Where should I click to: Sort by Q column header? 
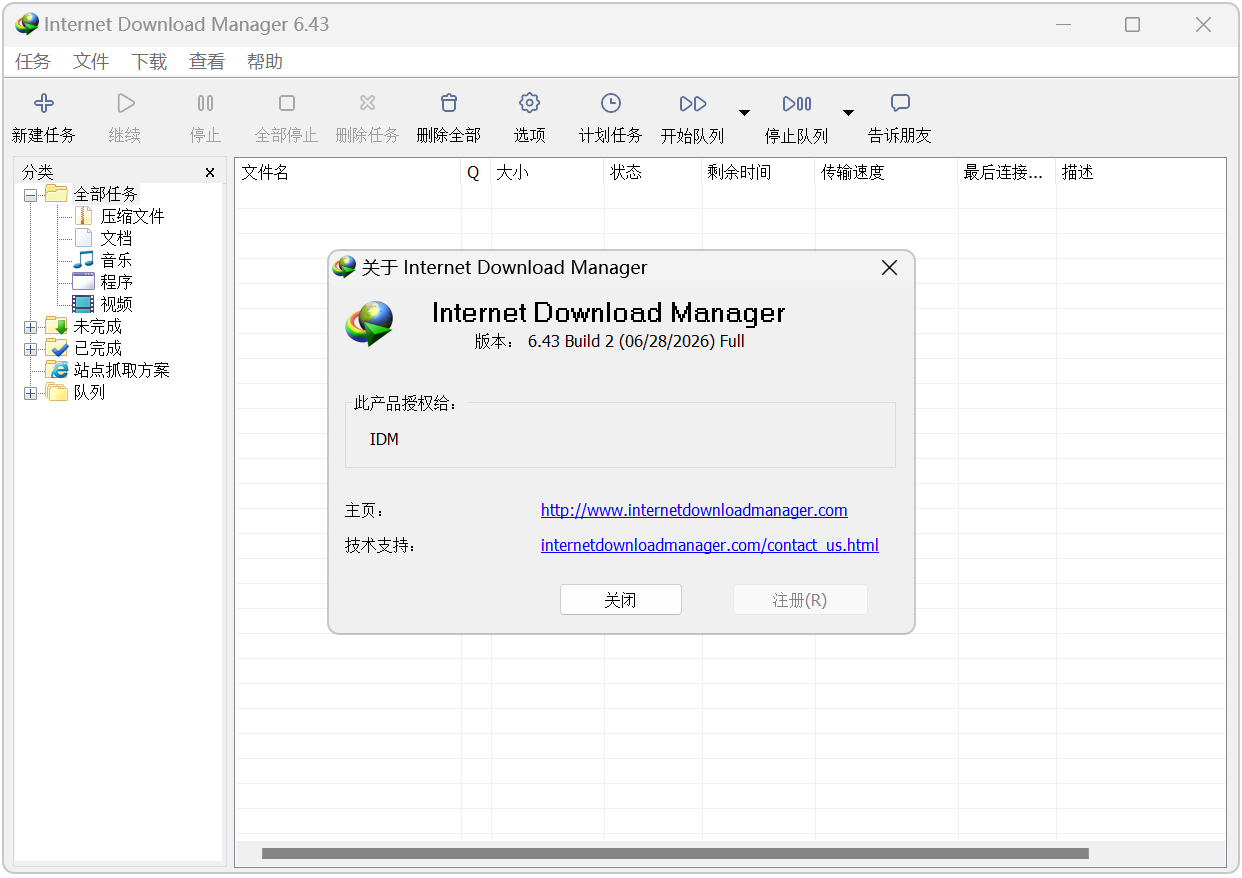coord(476,173)
